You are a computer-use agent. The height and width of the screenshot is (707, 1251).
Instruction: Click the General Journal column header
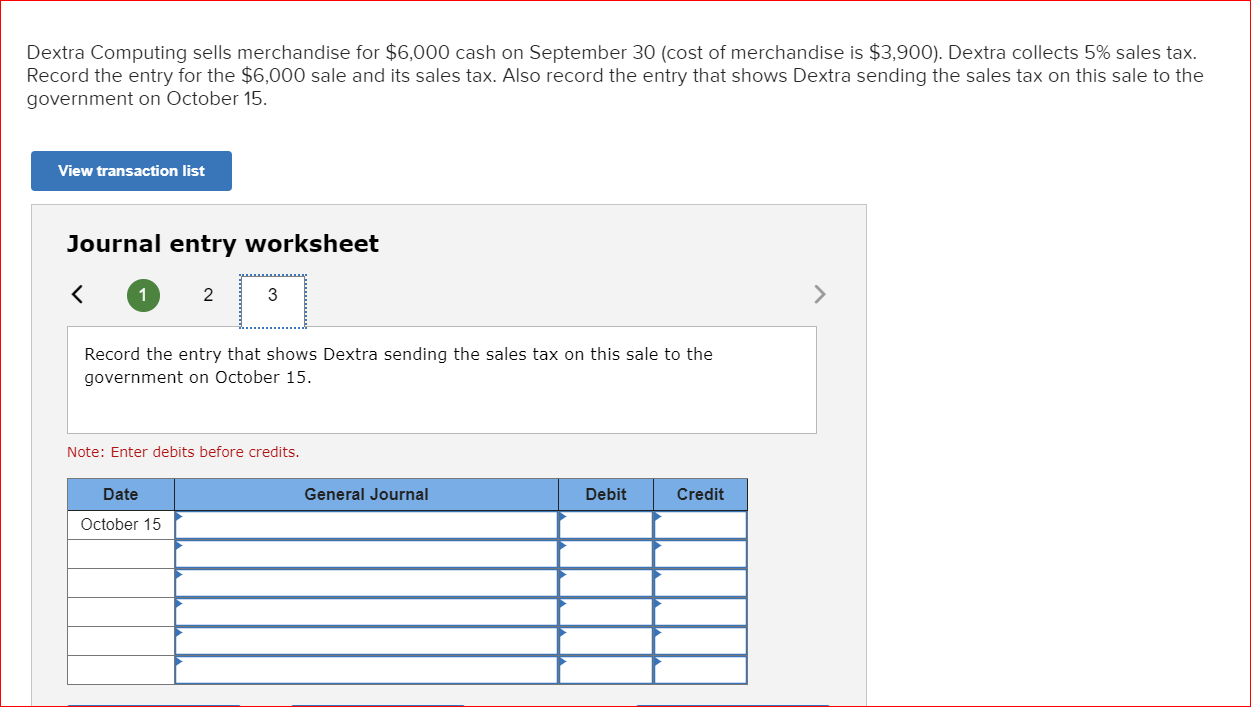tap(367, 494)
